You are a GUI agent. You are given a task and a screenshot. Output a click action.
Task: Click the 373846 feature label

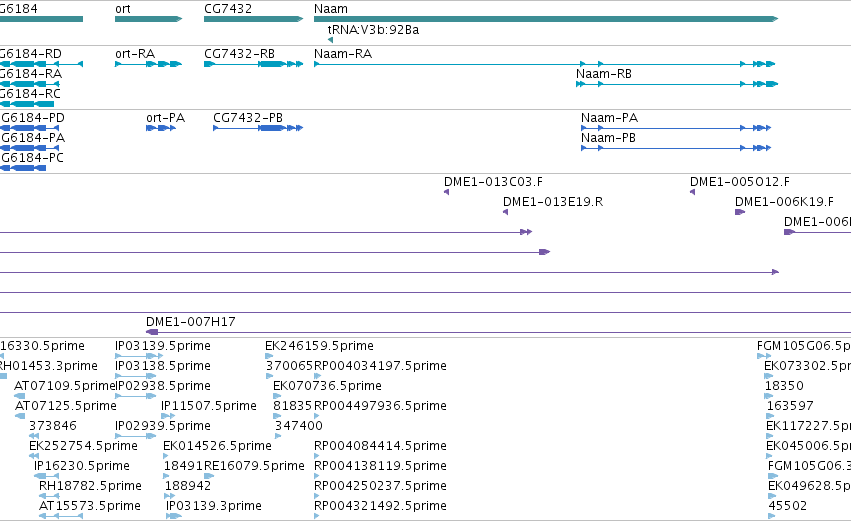pos(53,426)
